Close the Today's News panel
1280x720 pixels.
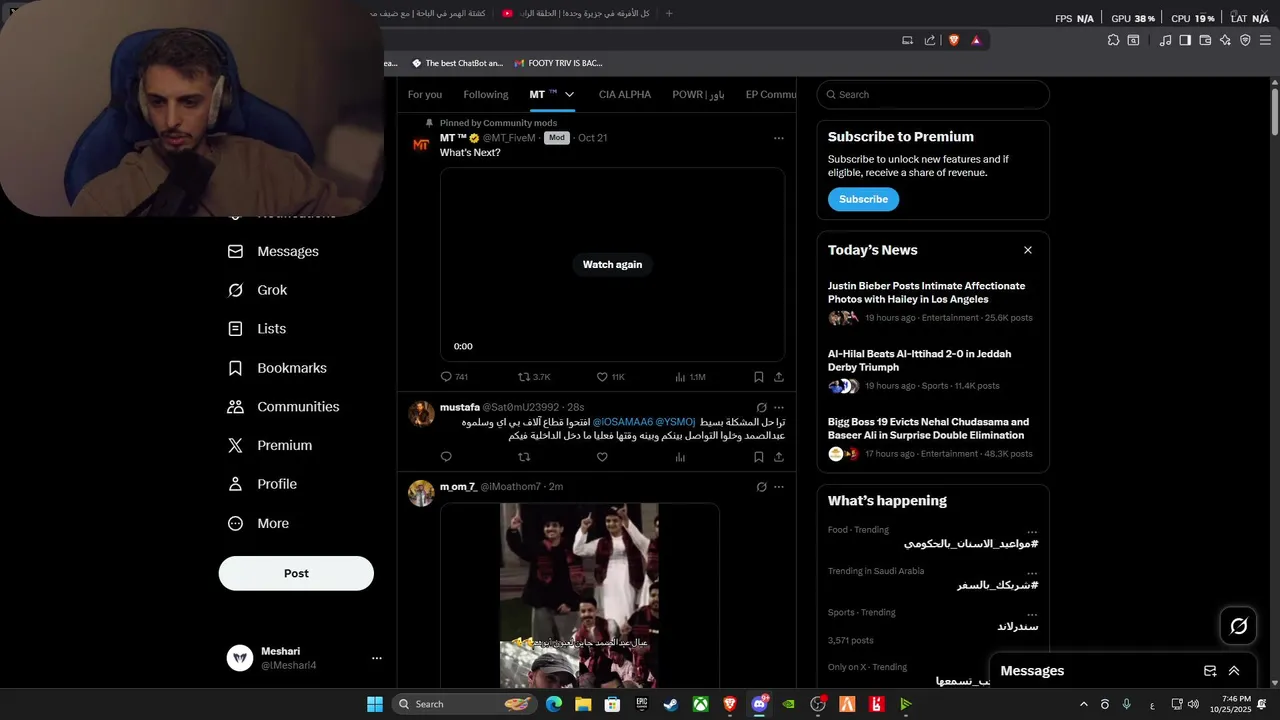point(1027,250)
